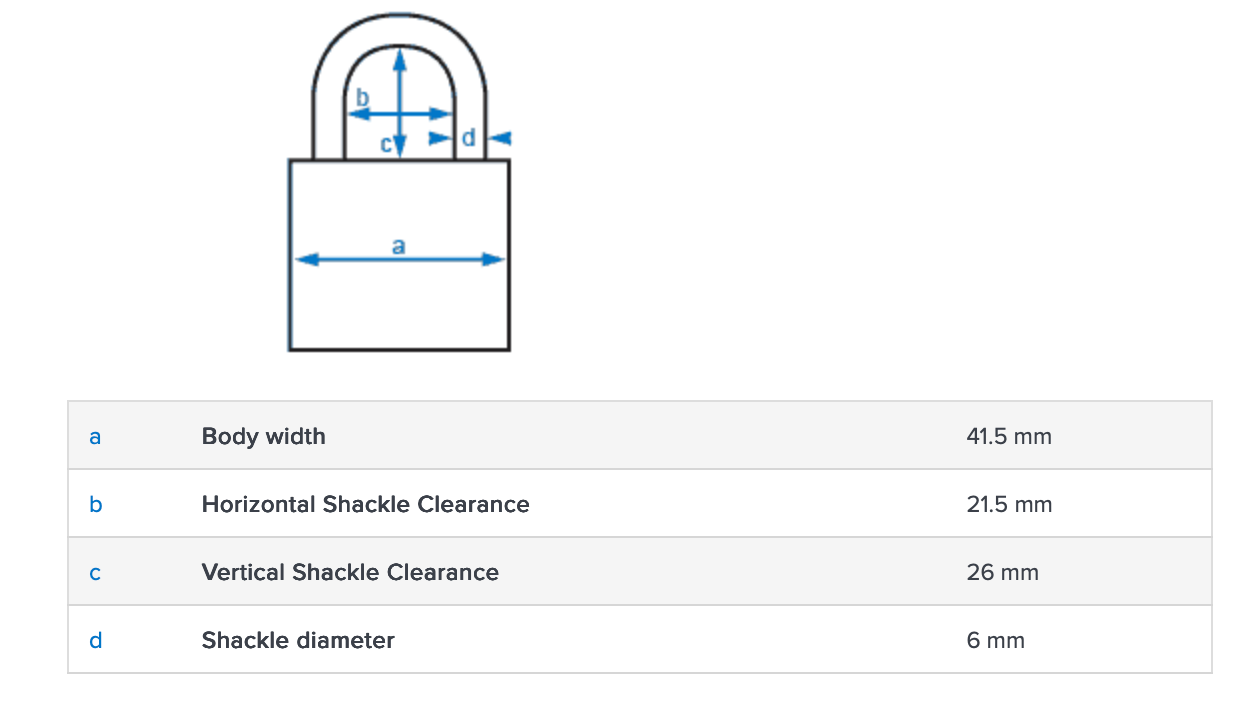The width and height of the screenshot is (1246, 712).
Task: Select Vertical Shackle Clearance text
Action: click(350, 572)
